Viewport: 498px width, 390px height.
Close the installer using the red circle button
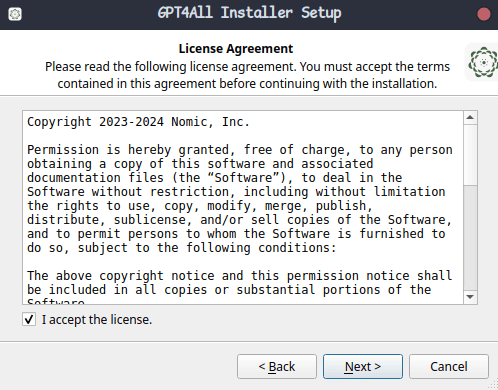pyautogui.click(x=483, y=14)
